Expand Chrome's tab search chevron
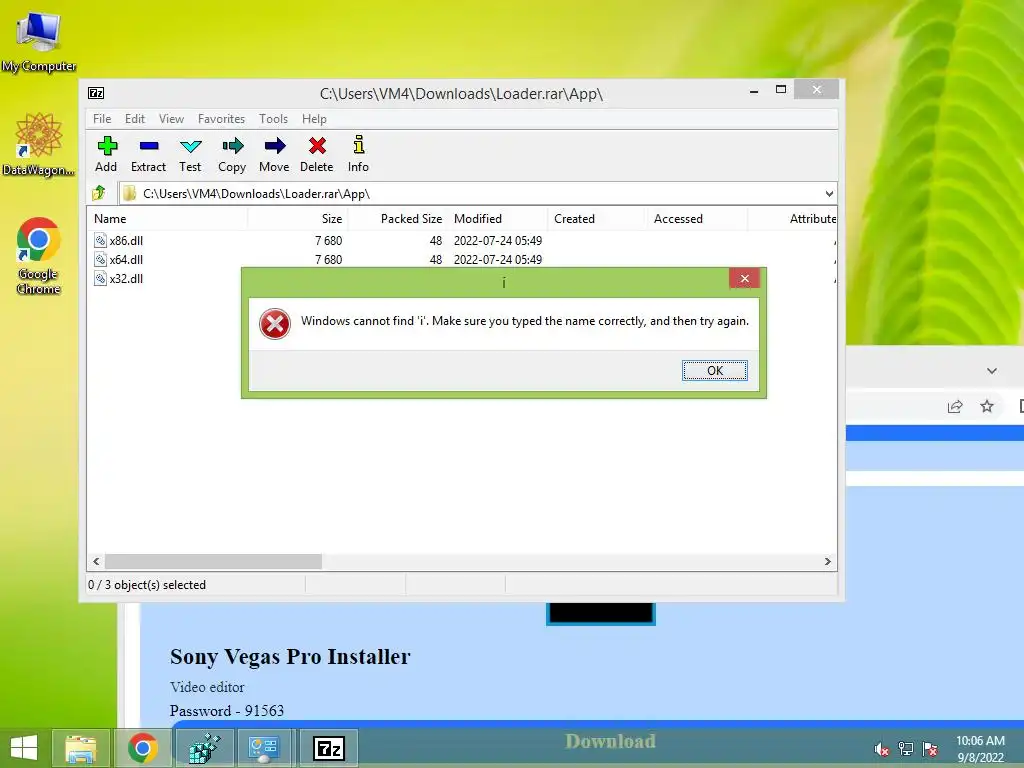 tap(991, 371)
